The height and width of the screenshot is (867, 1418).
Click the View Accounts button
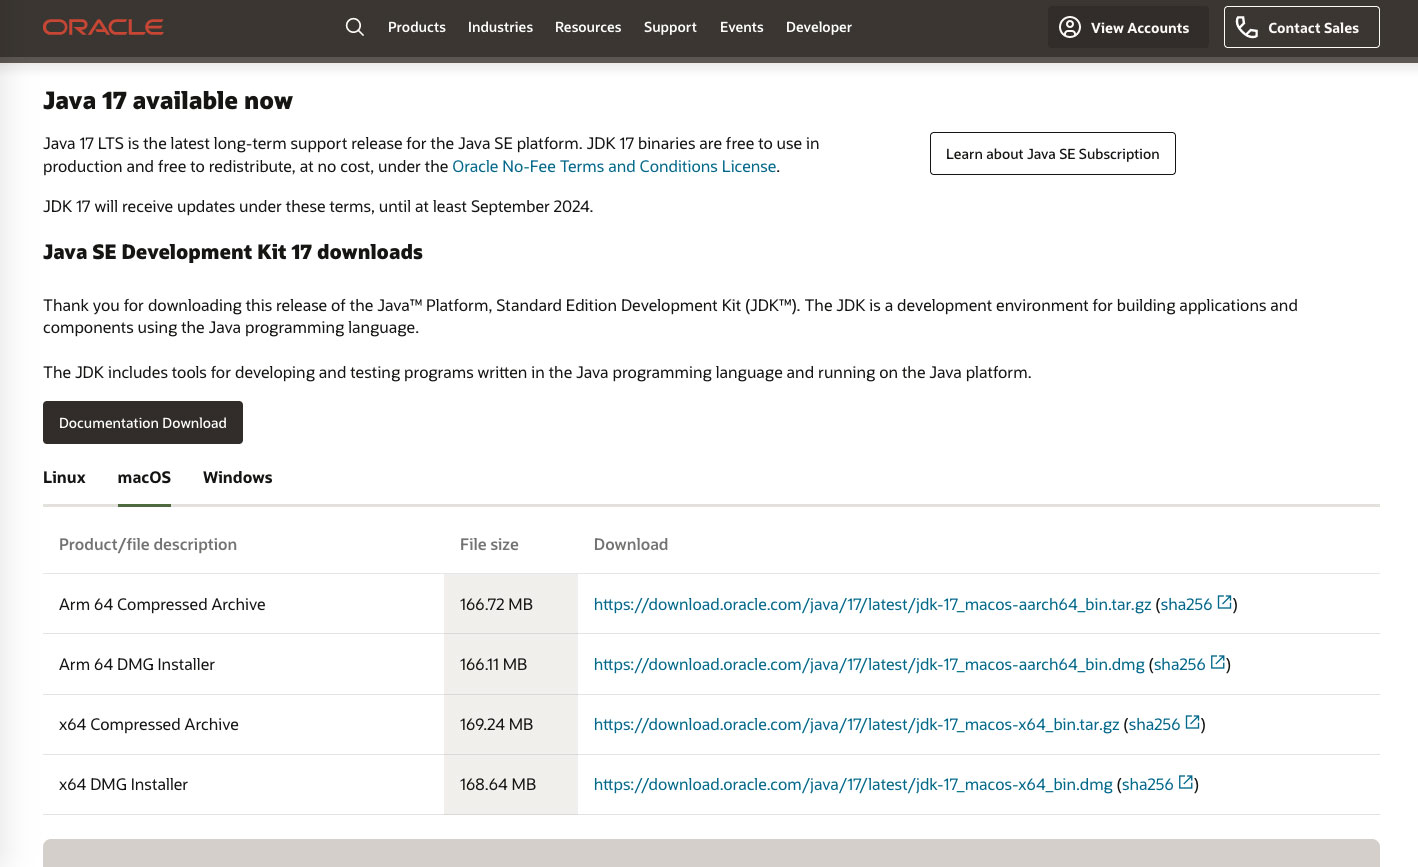pos(1128,27)
